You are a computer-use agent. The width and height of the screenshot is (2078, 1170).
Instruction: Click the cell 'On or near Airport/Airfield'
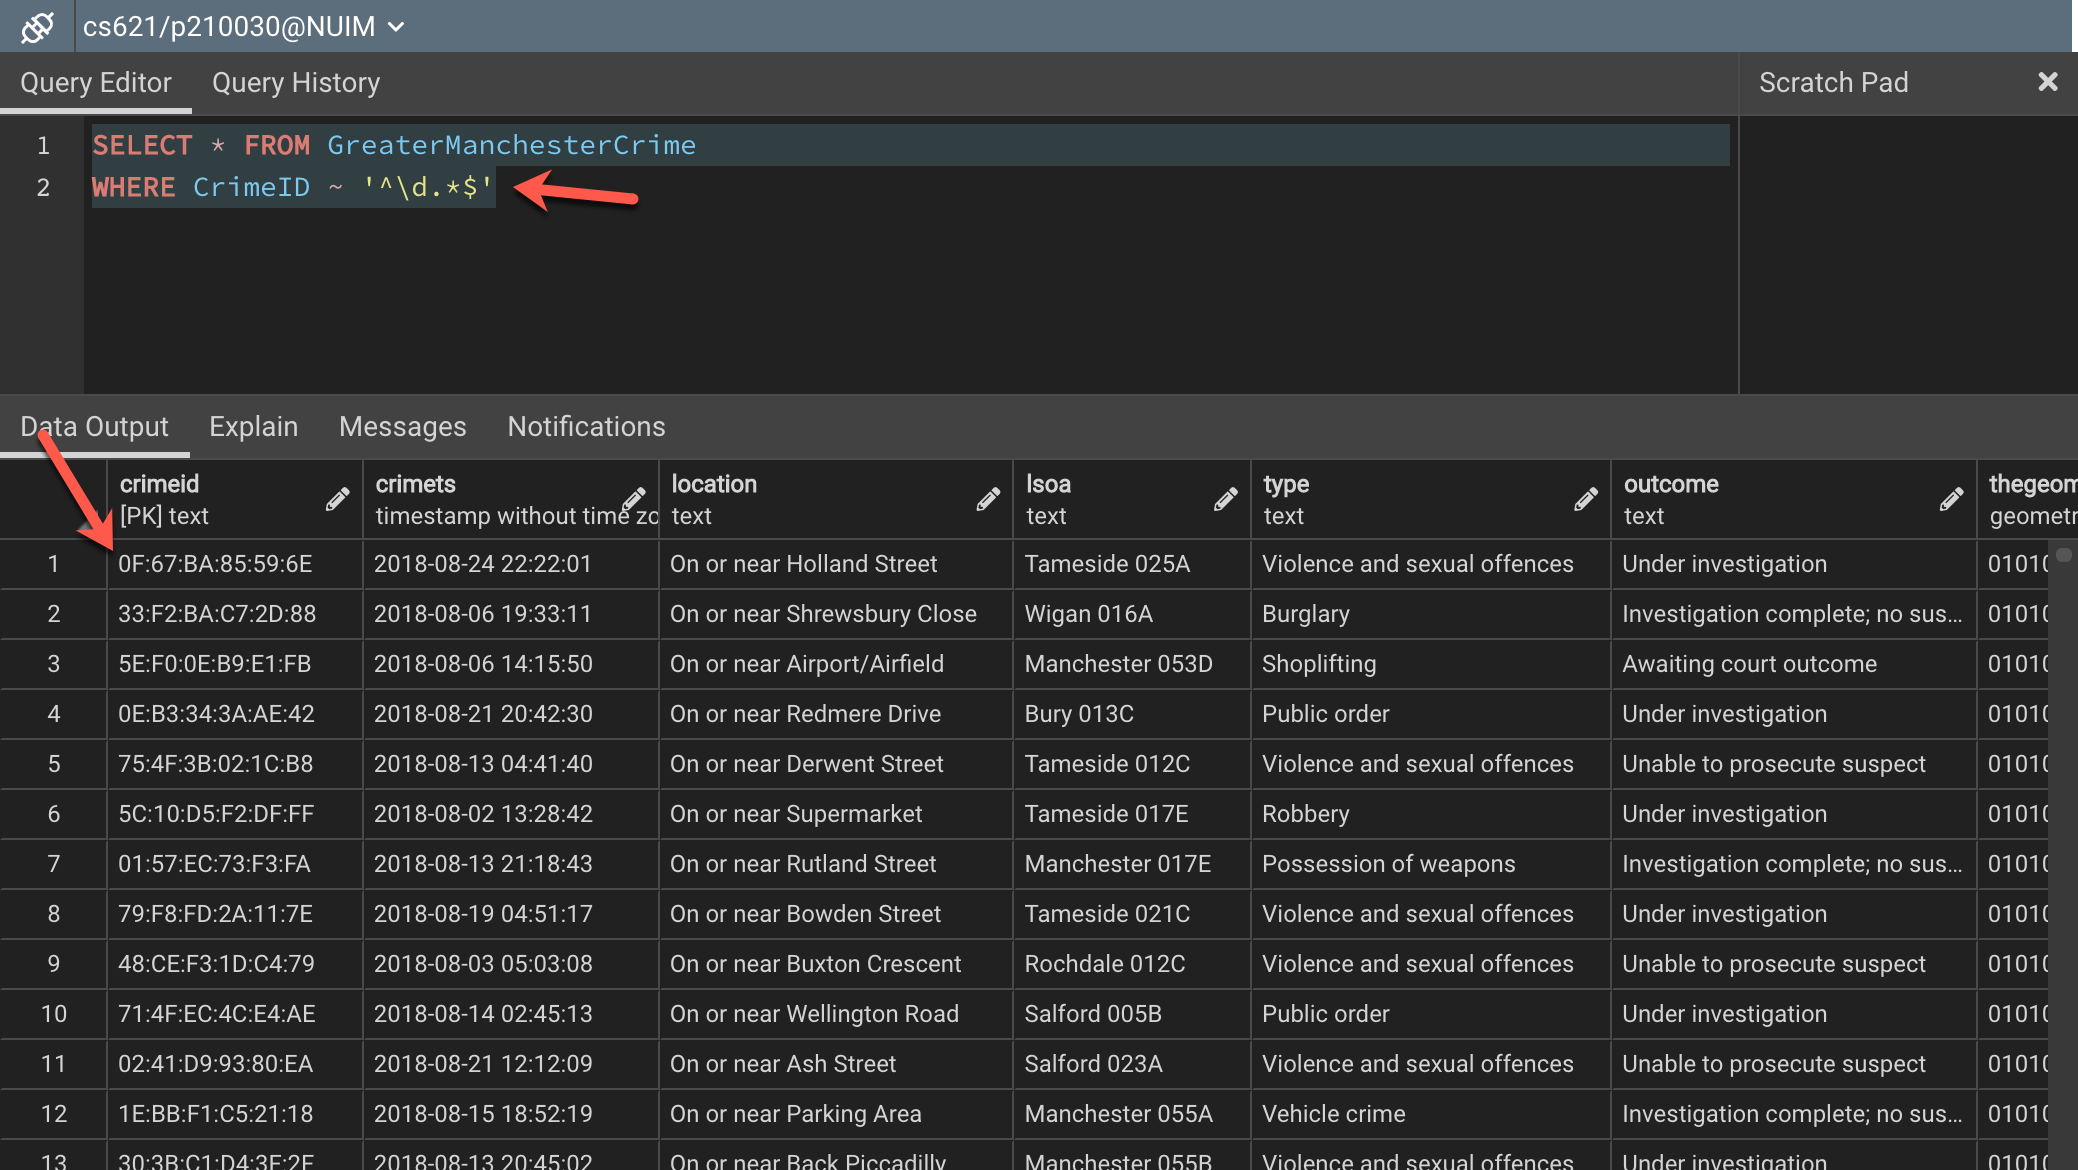(806, 664)
